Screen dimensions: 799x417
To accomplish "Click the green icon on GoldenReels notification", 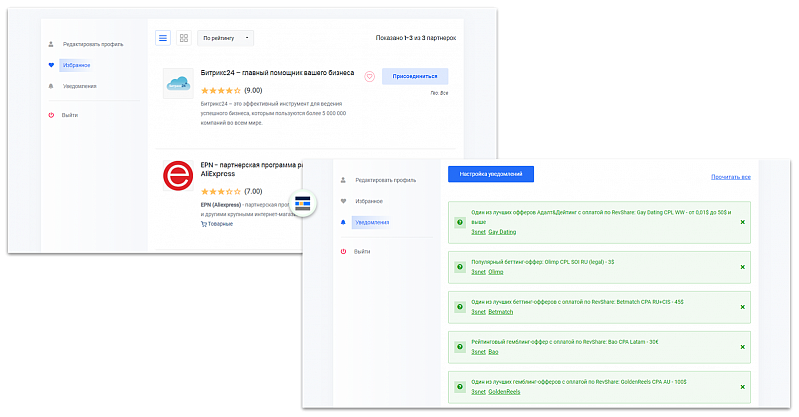I will [x=460, y=387].
